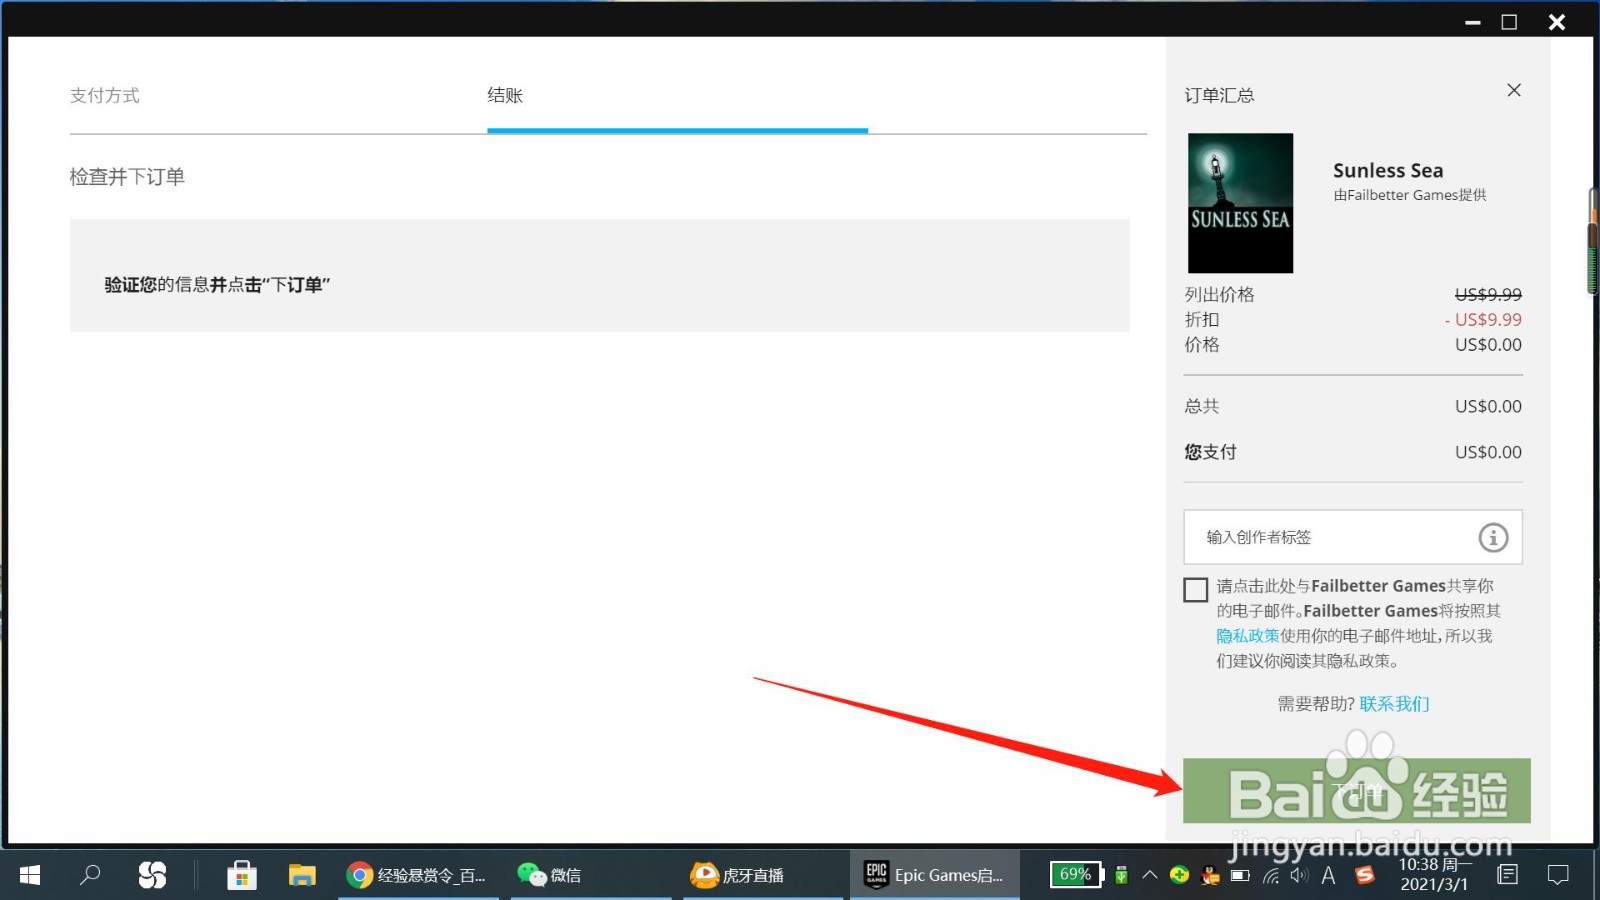Minimize the Epic Games launcher window

point(1472,22)
